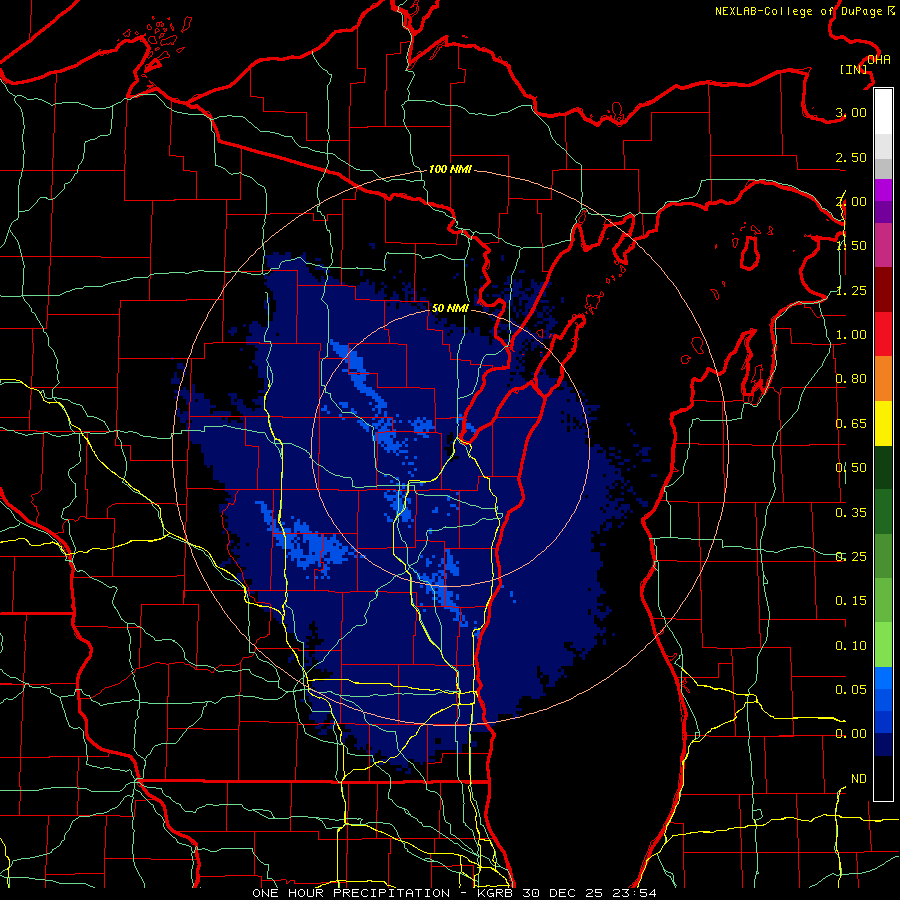The width and height of the screenshot is (900, 900).
Task: Select the white swatch on the color bar
Action: pos(883,112)
